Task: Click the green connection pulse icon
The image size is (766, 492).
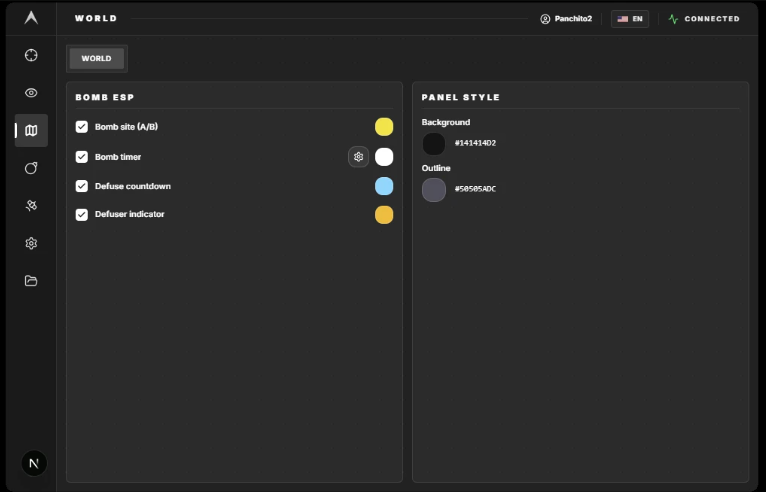Action: (674, 19)
